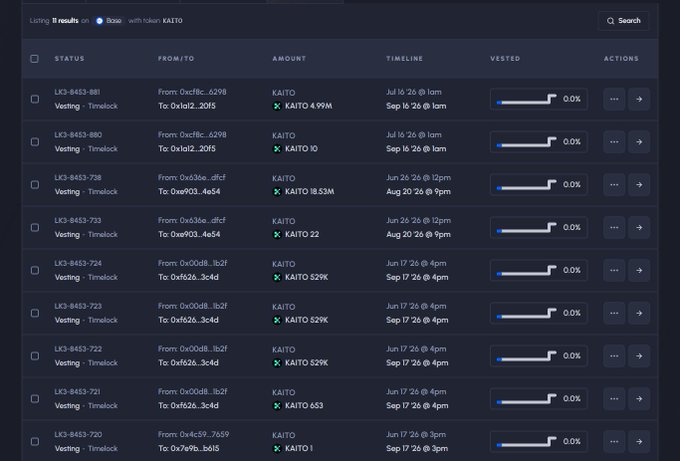Open more options for LK3-8453-738
Screen dimensions: 680x461
coord(614,185)
